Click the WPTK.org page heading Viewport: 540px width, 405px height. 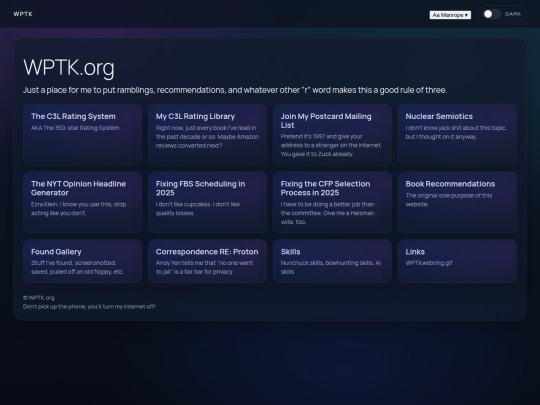69,68
